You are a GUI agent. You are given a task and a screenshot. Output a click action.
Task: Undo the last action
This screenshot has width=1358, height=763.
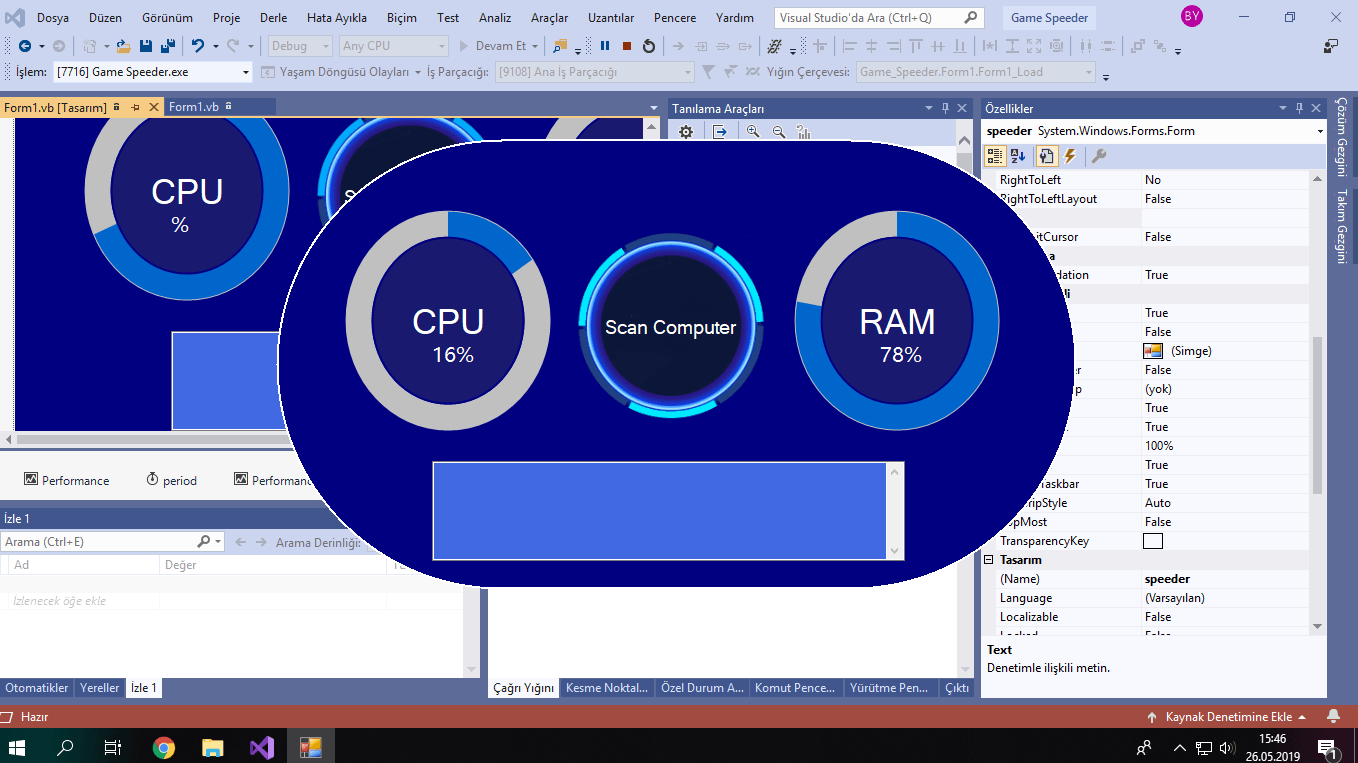click(x=198, y=46)
